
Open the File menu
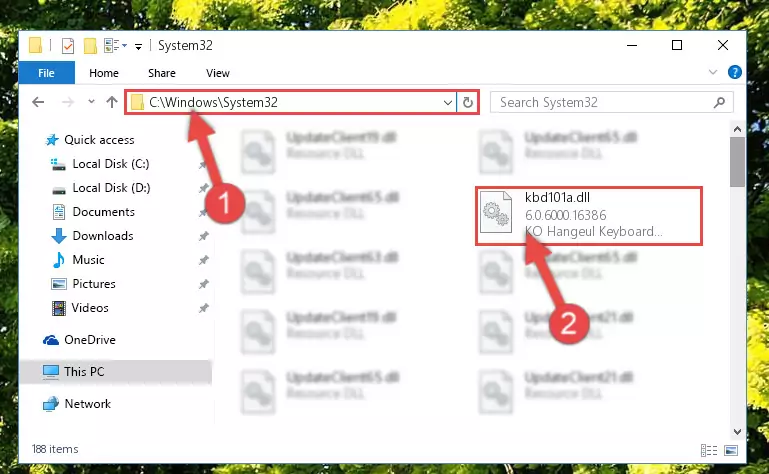pyautogui.click(x=47, y=73)
